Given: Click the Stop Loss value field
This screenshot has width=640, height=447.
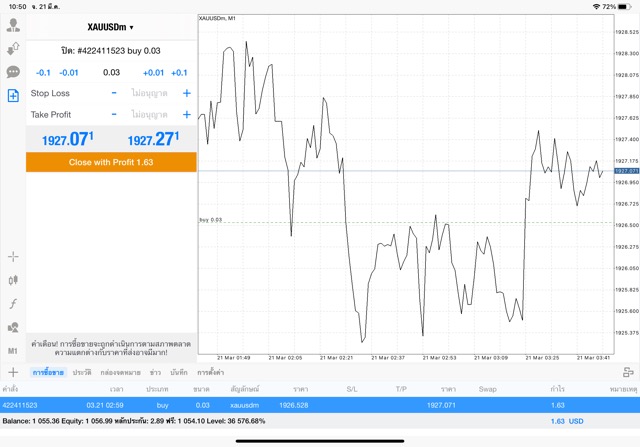Looking at the screenshot, I should 150,93.
